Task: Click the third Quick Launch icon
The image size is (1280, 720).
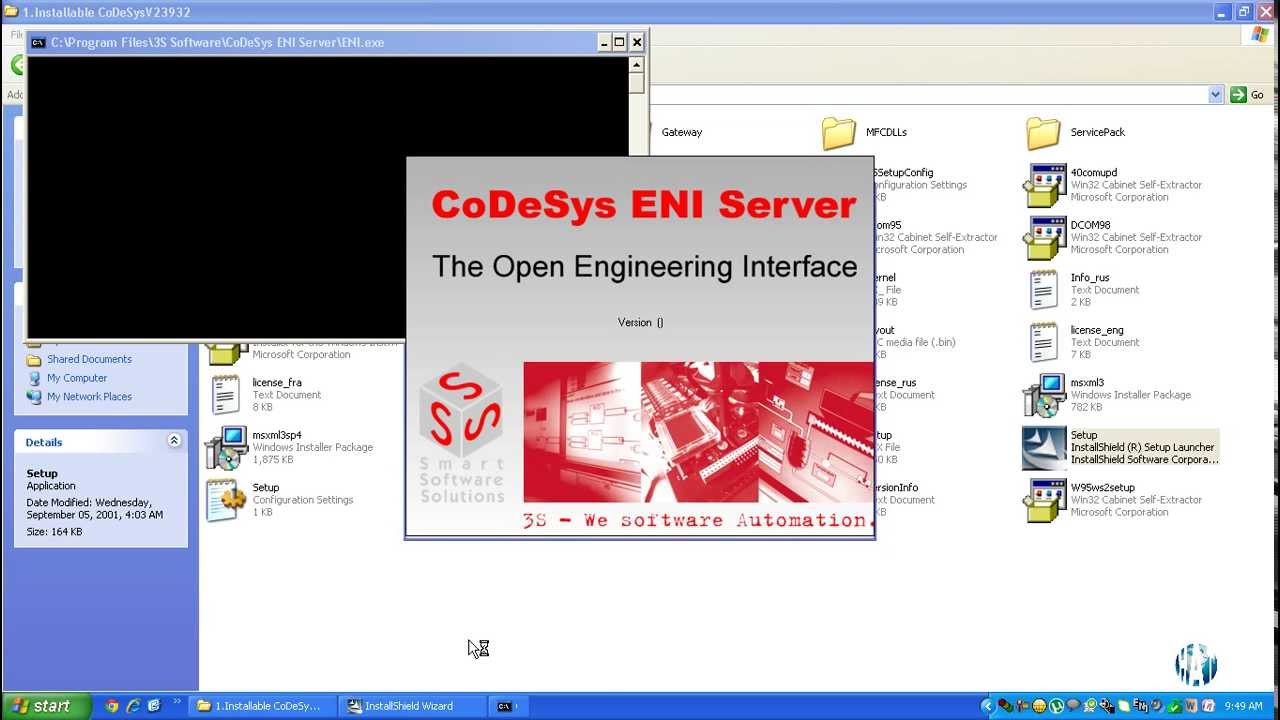Action: click(154, 706)
